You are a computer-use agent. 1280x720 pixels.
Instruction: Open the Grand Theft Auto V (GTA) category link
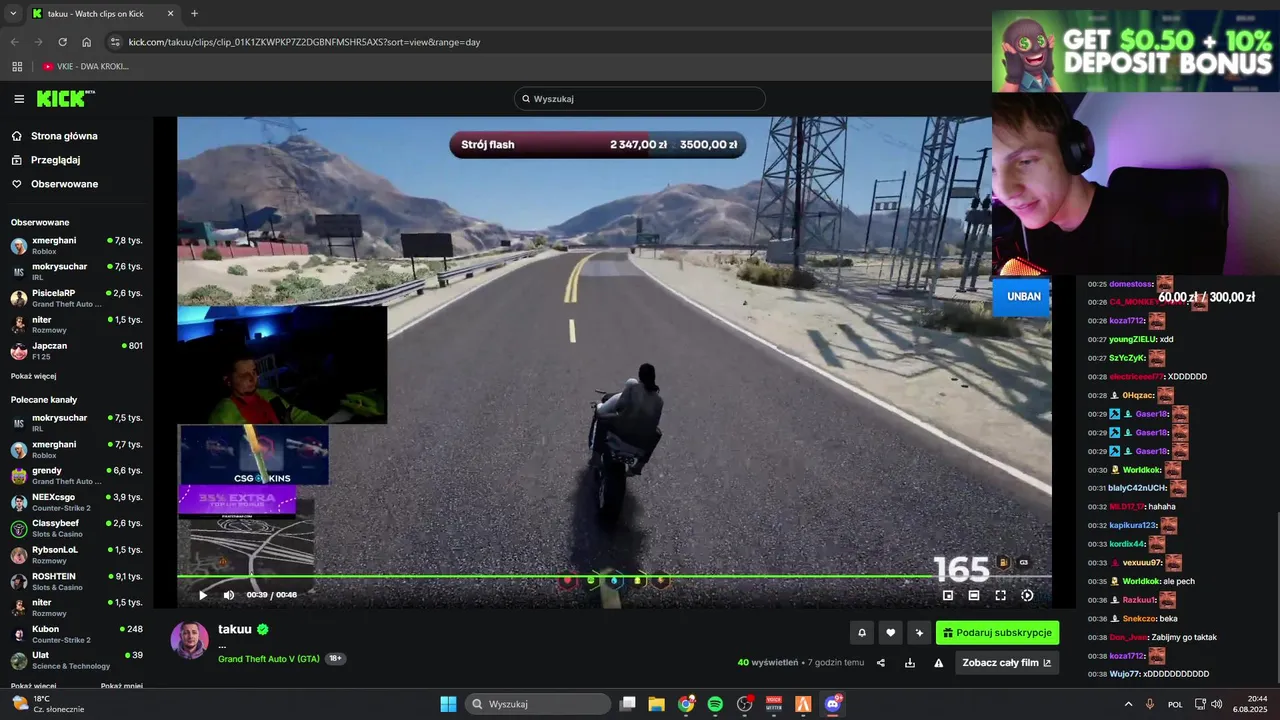269,659
